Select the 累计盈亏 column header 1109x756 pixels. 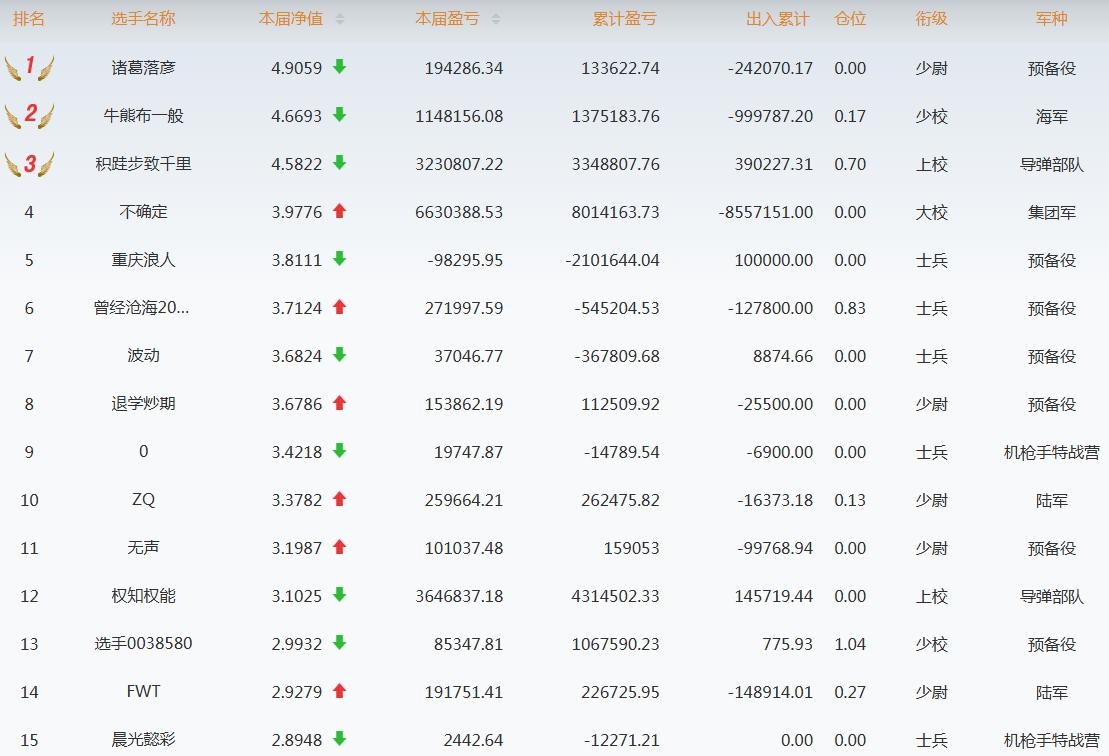pos(625,19)
